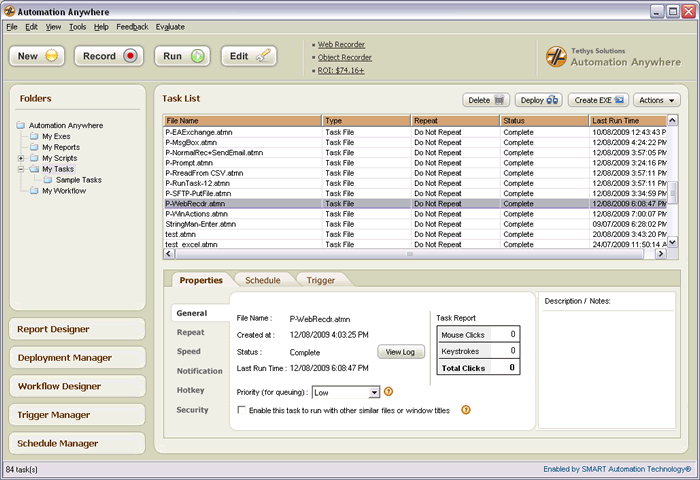The height and width of the screenshot is (480, 700).
Task: Run the selected task
Action: (x=182, y=56)
